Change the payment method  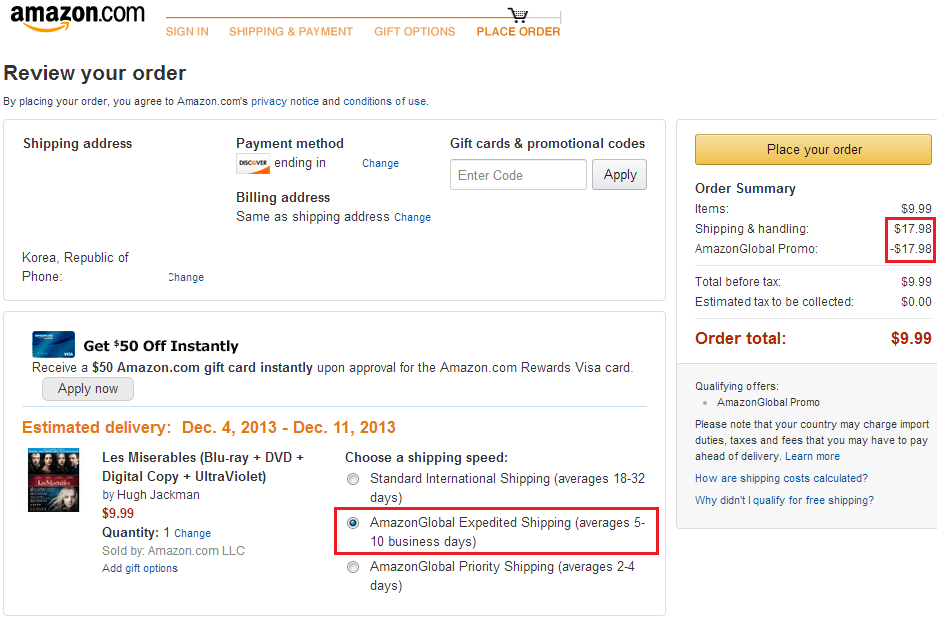pyautogui.click(x=380, y=164)
